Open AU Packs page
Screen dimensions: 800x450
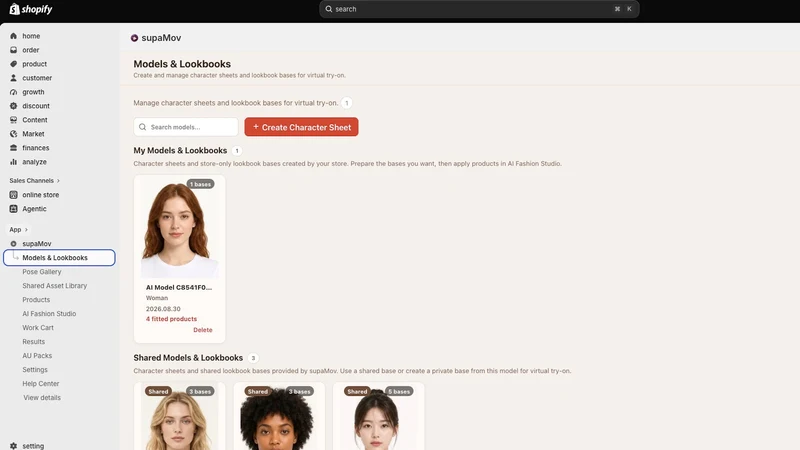[x=37, y=356]
